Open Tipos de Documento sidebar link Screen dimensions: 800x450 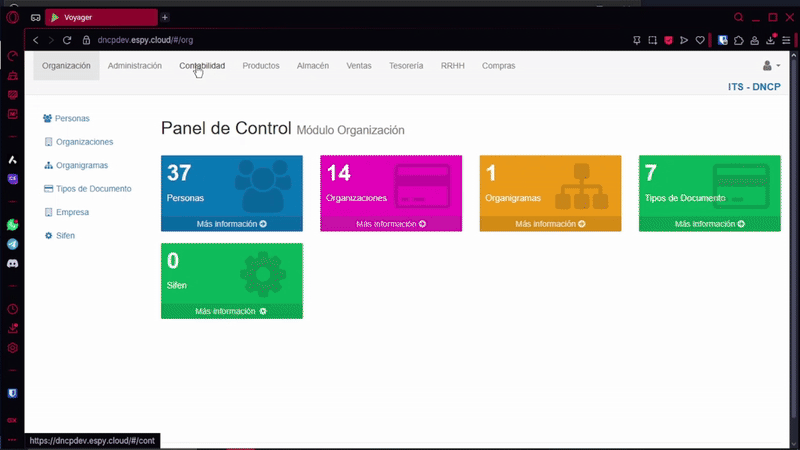point(93,188)
